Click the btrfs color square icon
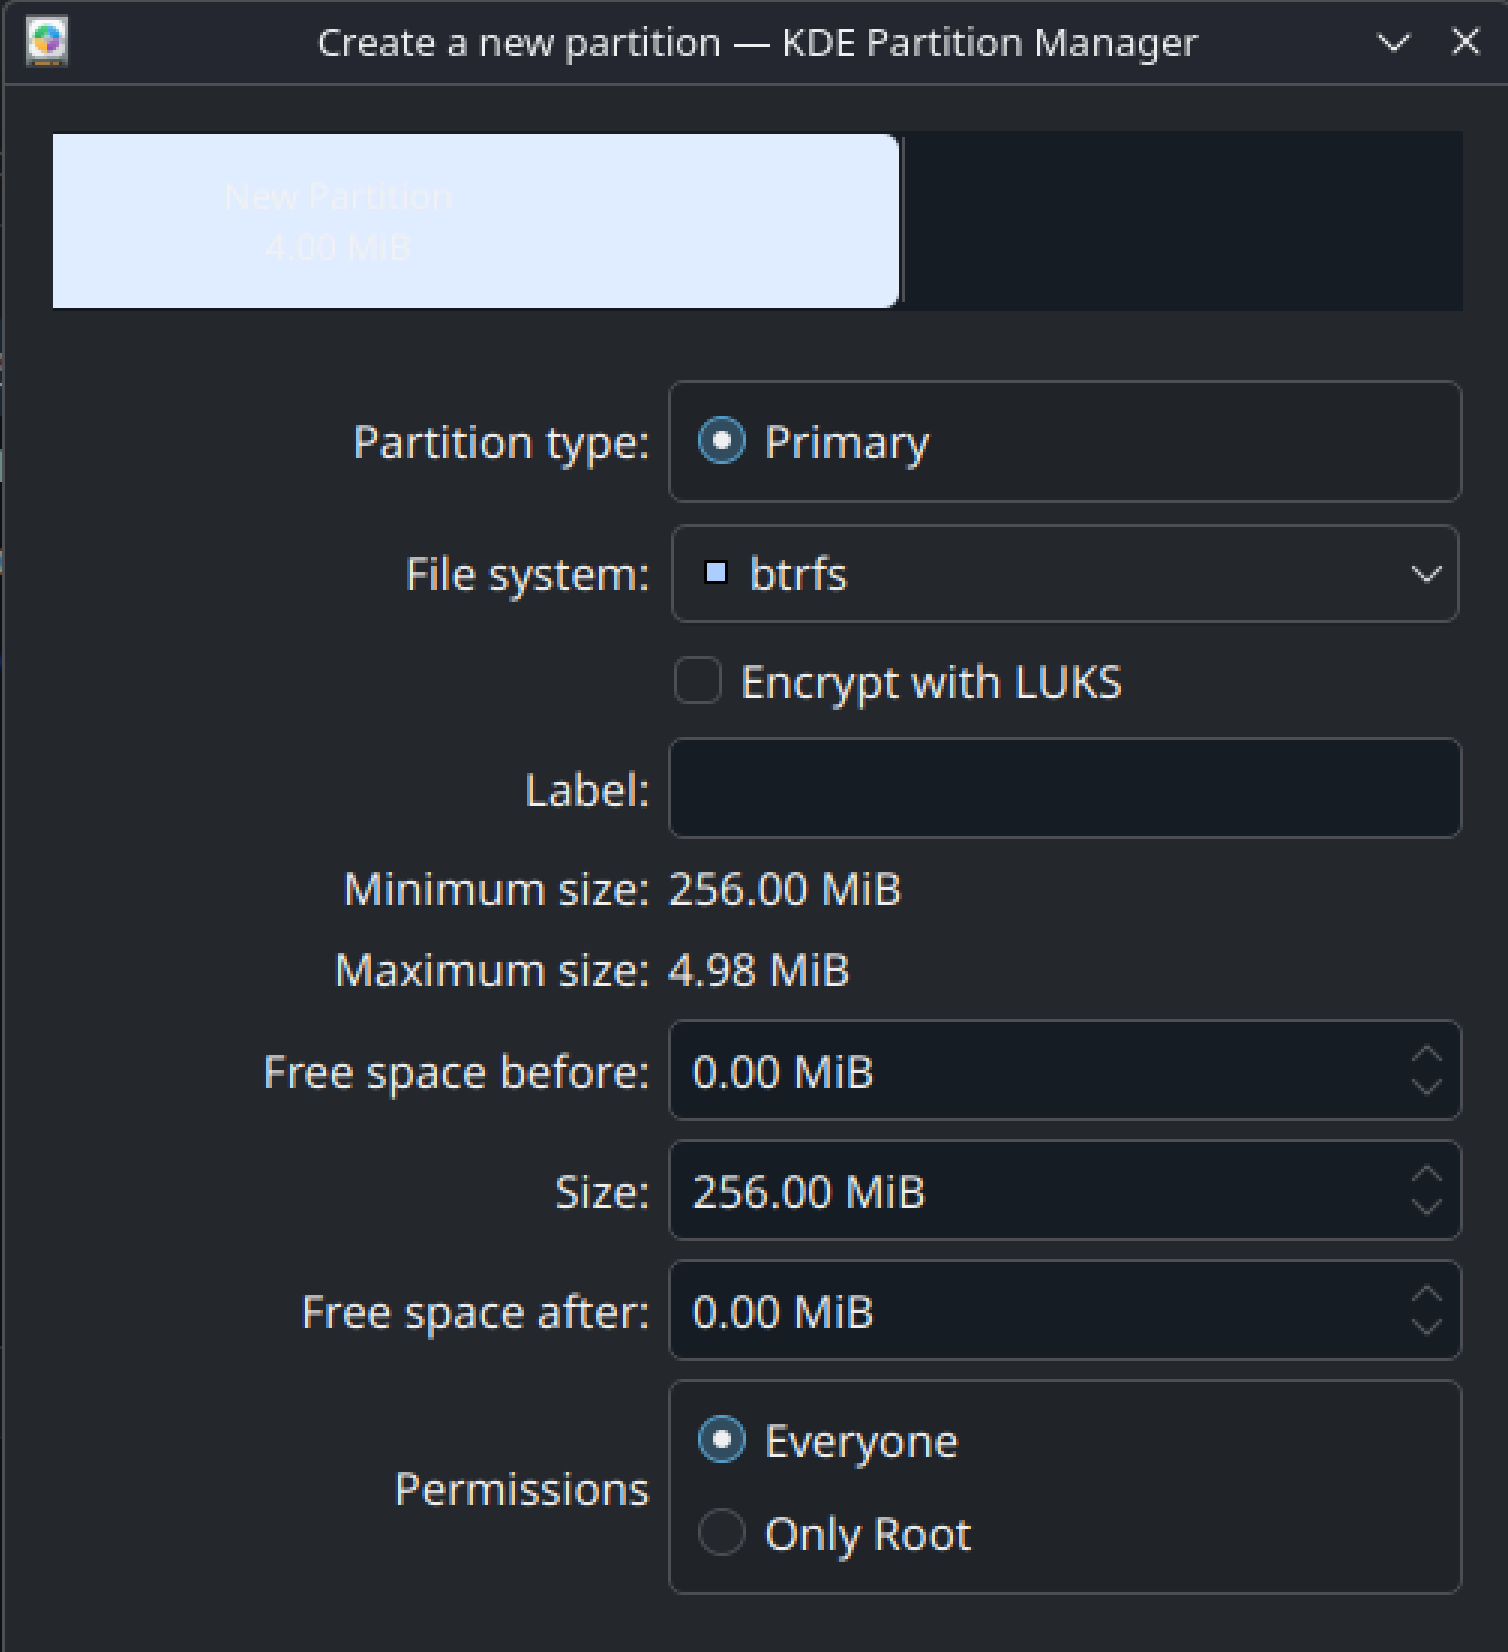Image resolution: width=1508 pixels, height=1652 pixels. (715, 573)
